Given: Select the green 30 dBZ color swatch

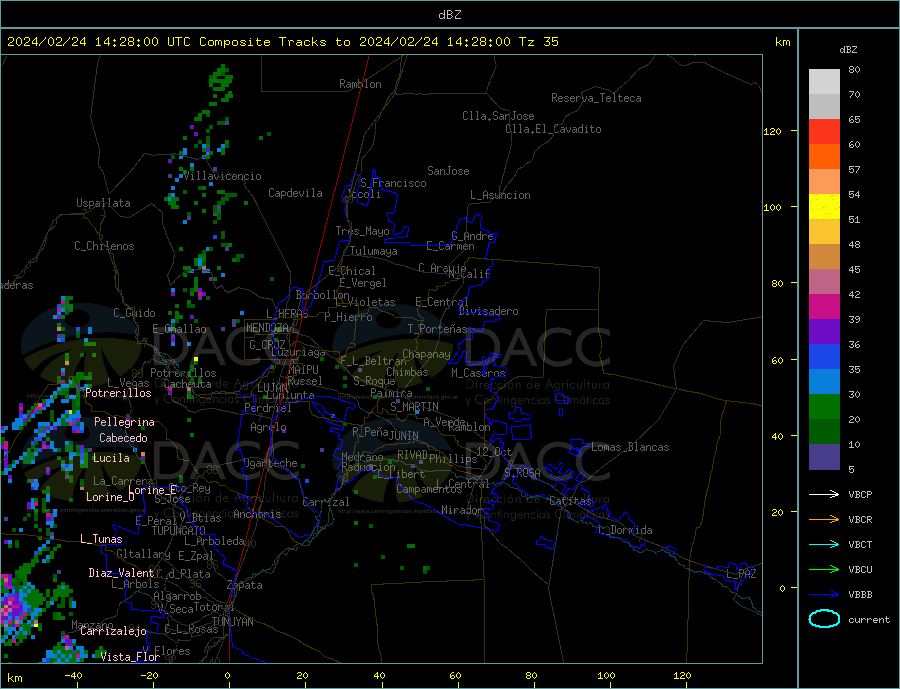Looking at the screenshot, I should coord(824,407).
